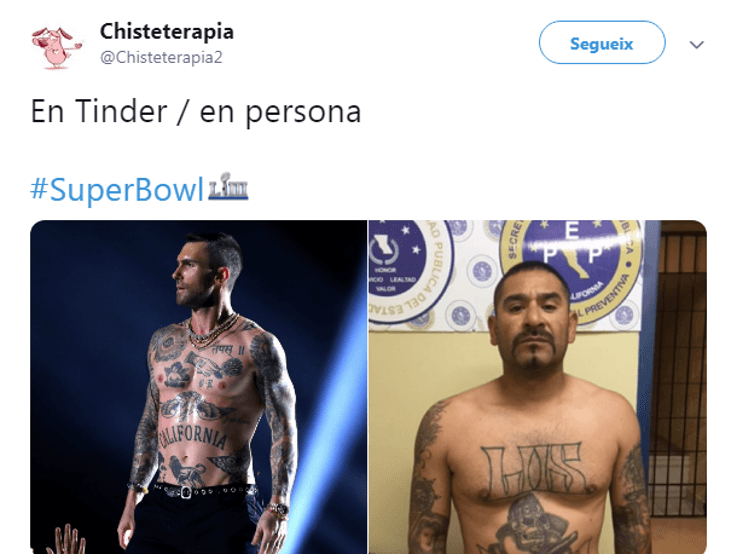Screen dimensions: 731x554
Task: Open the Chisteterapia pig avatar
Action: coord(56,48)
